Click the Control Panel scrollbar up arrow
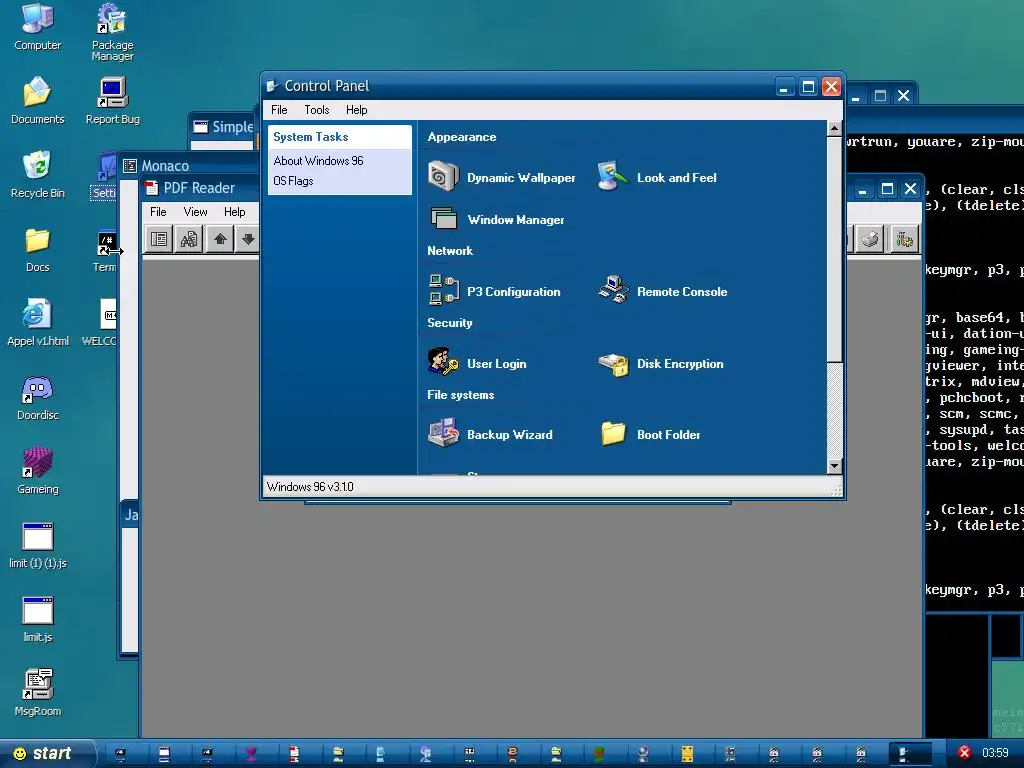Image resolution: width=1024 pixels, height=768 pixels. 834,128
